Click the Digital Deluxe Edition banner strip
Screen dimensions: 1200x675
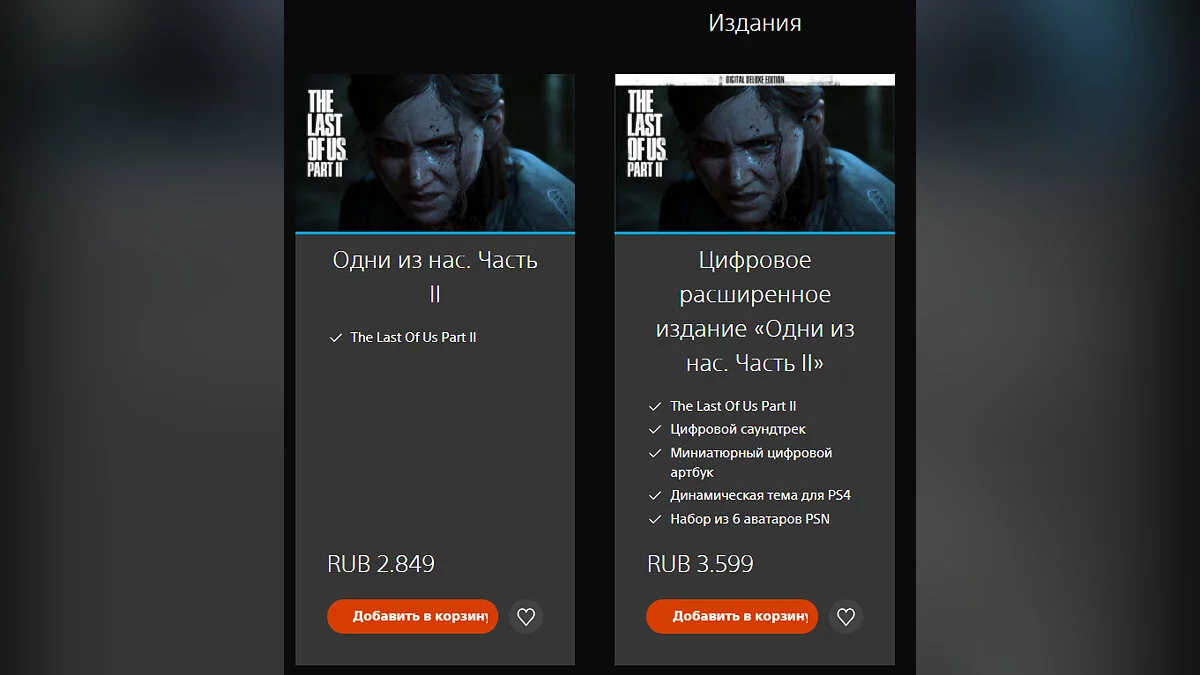tap(755, 79)
